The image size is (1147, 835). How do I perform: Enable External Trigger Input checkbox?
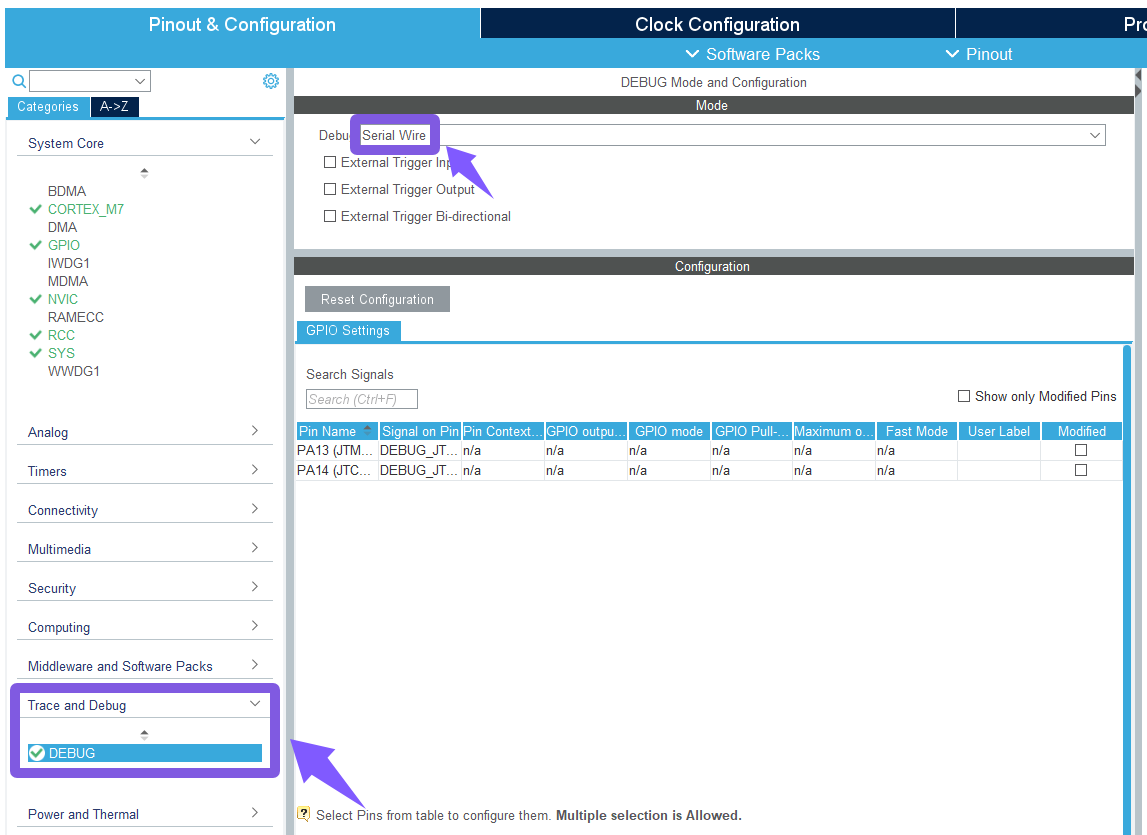(330, 162)
